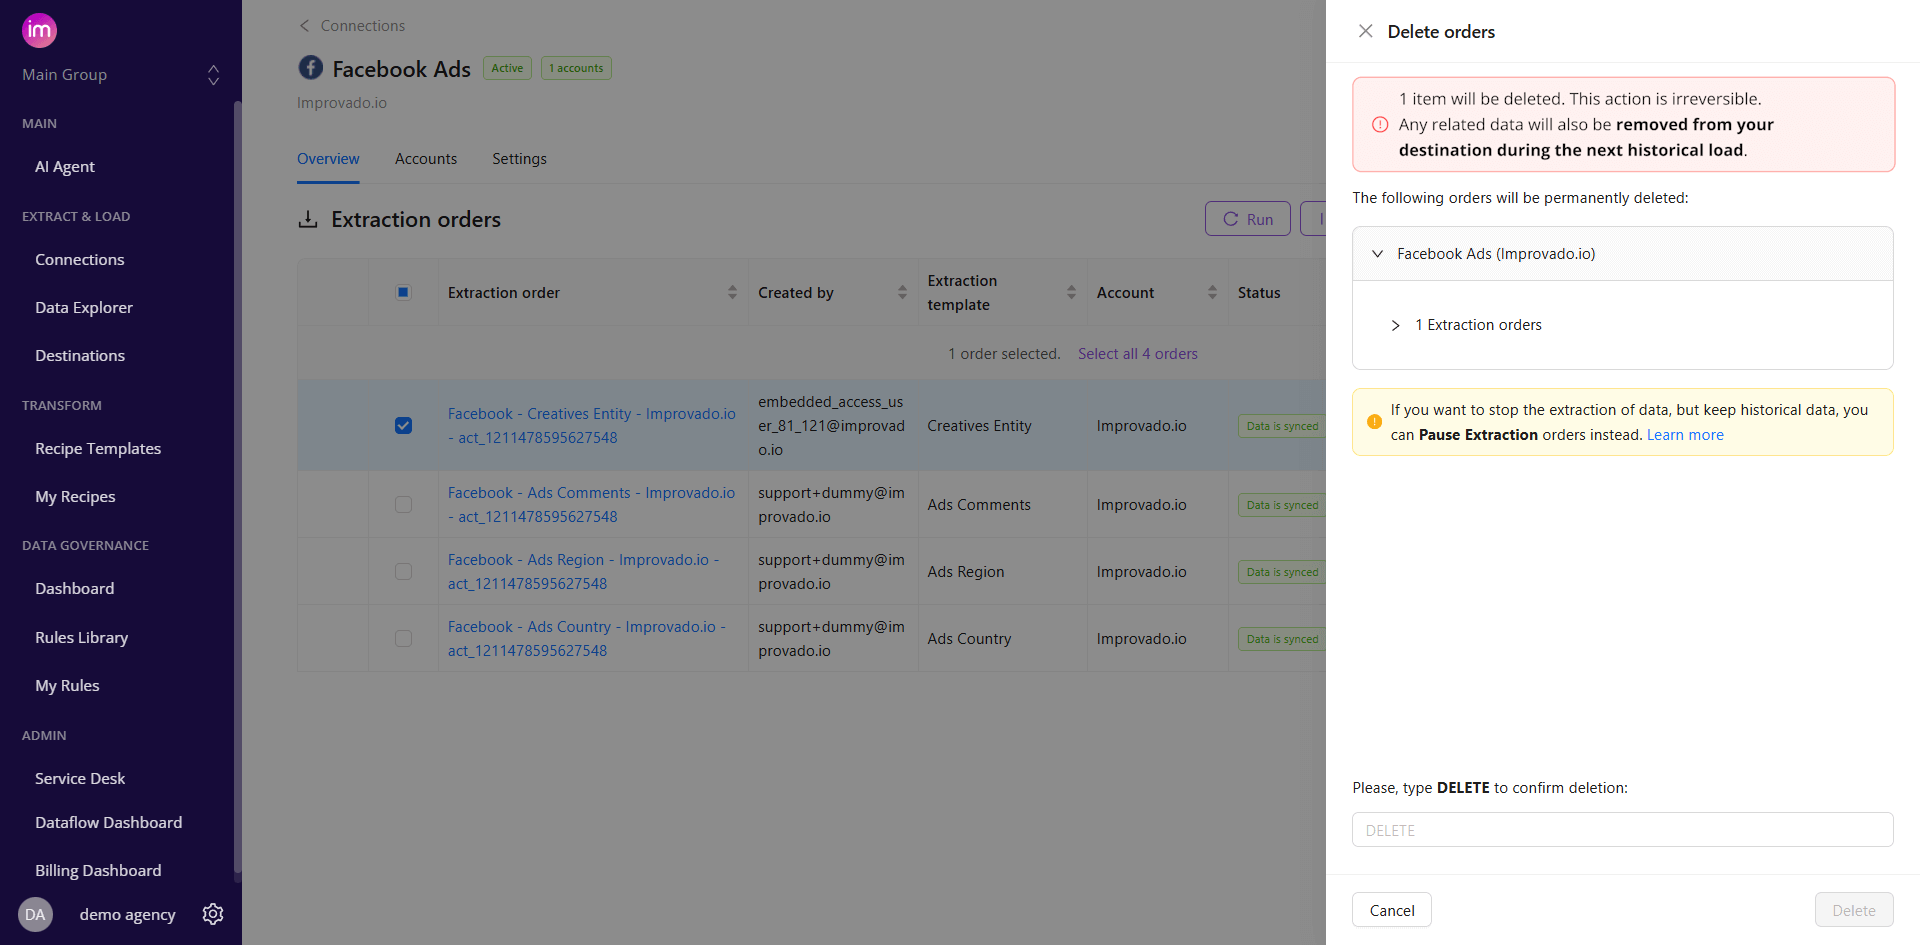Click the 1 accounts badge
Screen dimensions: 1920x945
coord(576,68)
